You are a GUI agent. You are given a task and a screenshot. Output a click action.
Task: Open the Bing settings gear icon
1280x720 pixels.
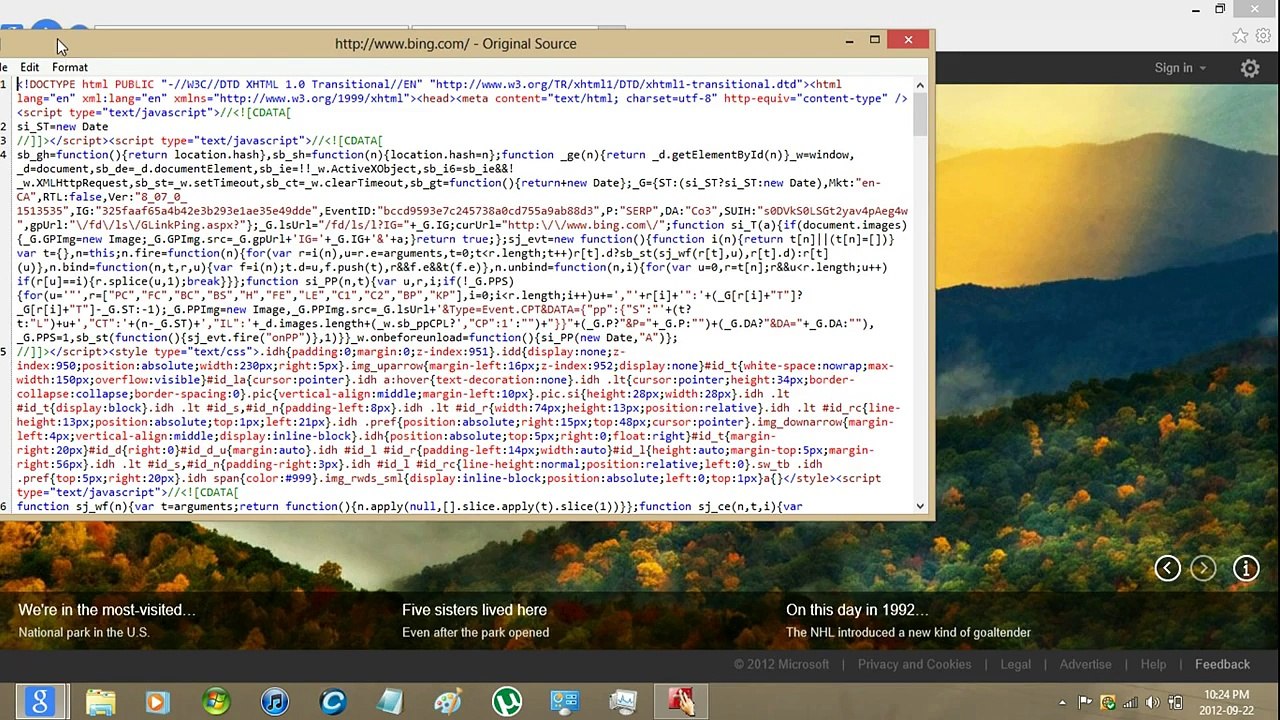1250,68
